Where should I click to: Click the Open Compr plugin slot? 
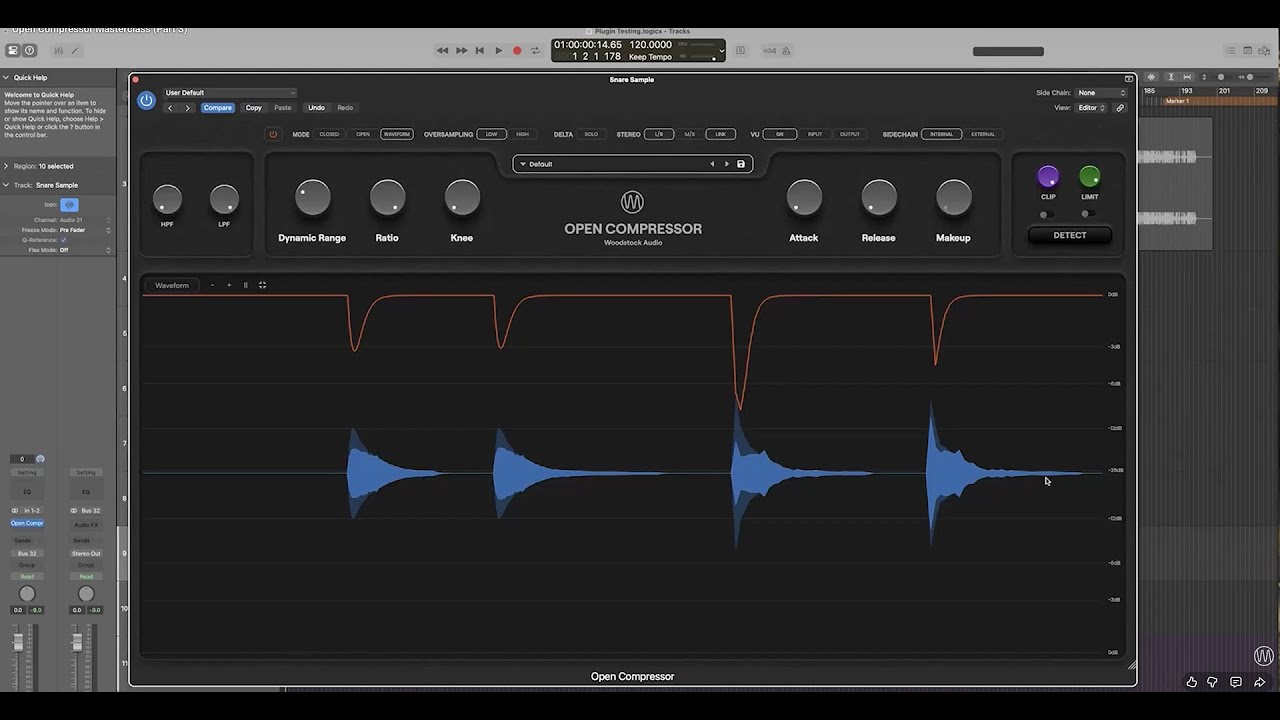click(x=27, y=523)
